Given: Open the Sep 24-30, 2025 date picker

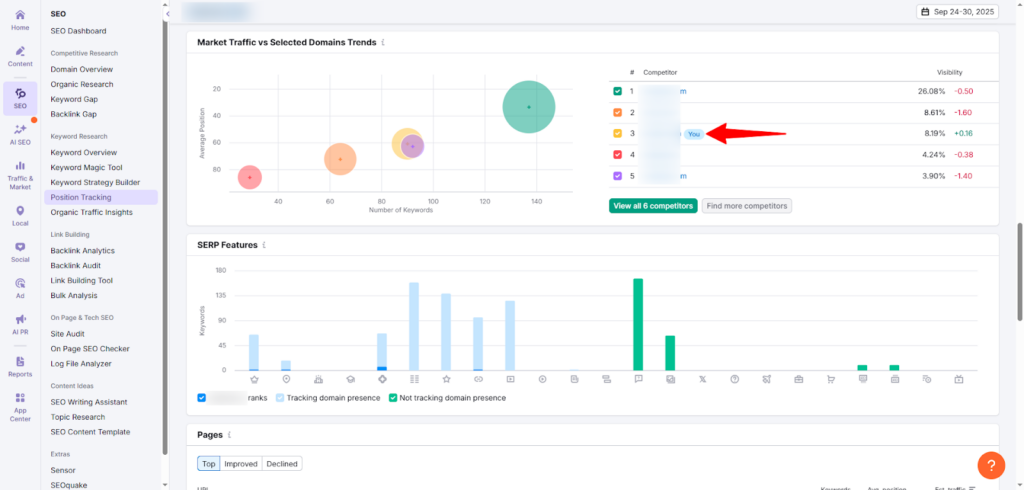Looking at the screenshot, I should pyautogui.click(x=958, y=12).
